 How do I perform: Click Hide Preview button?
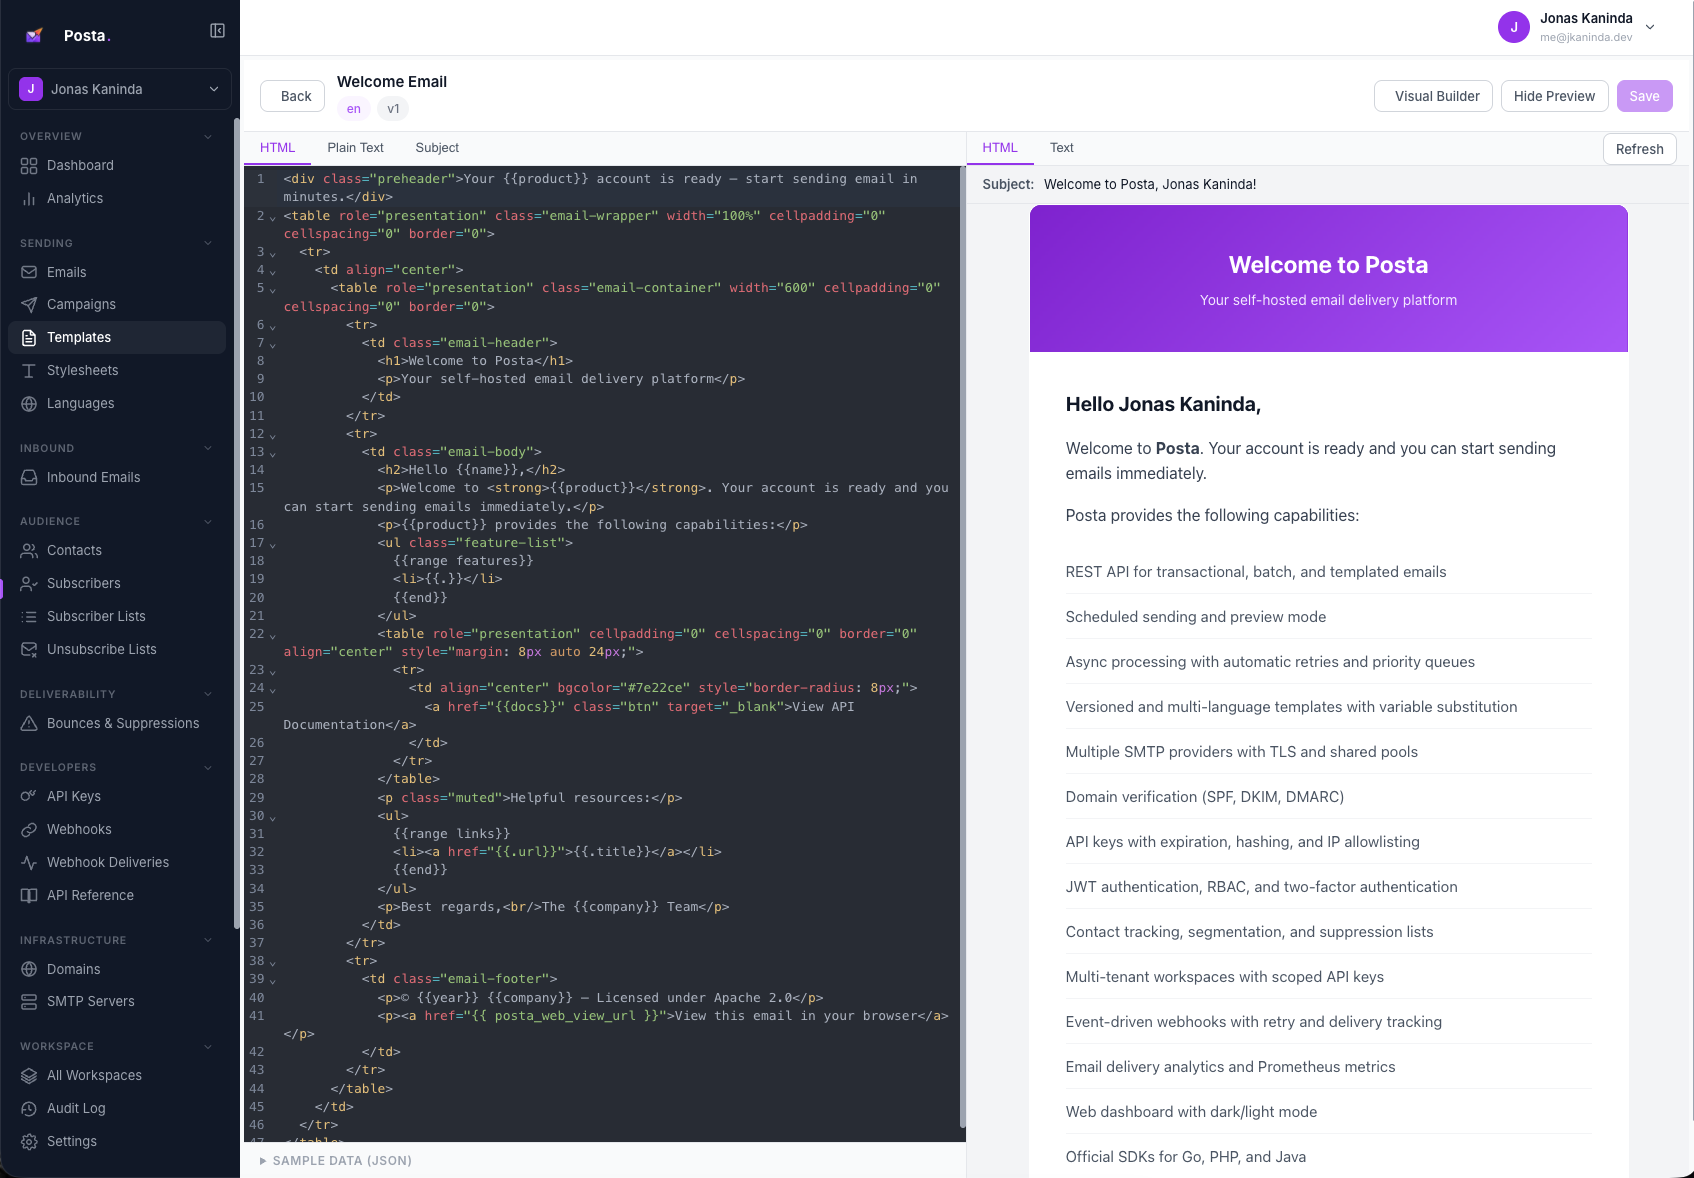click(1554, 96)
